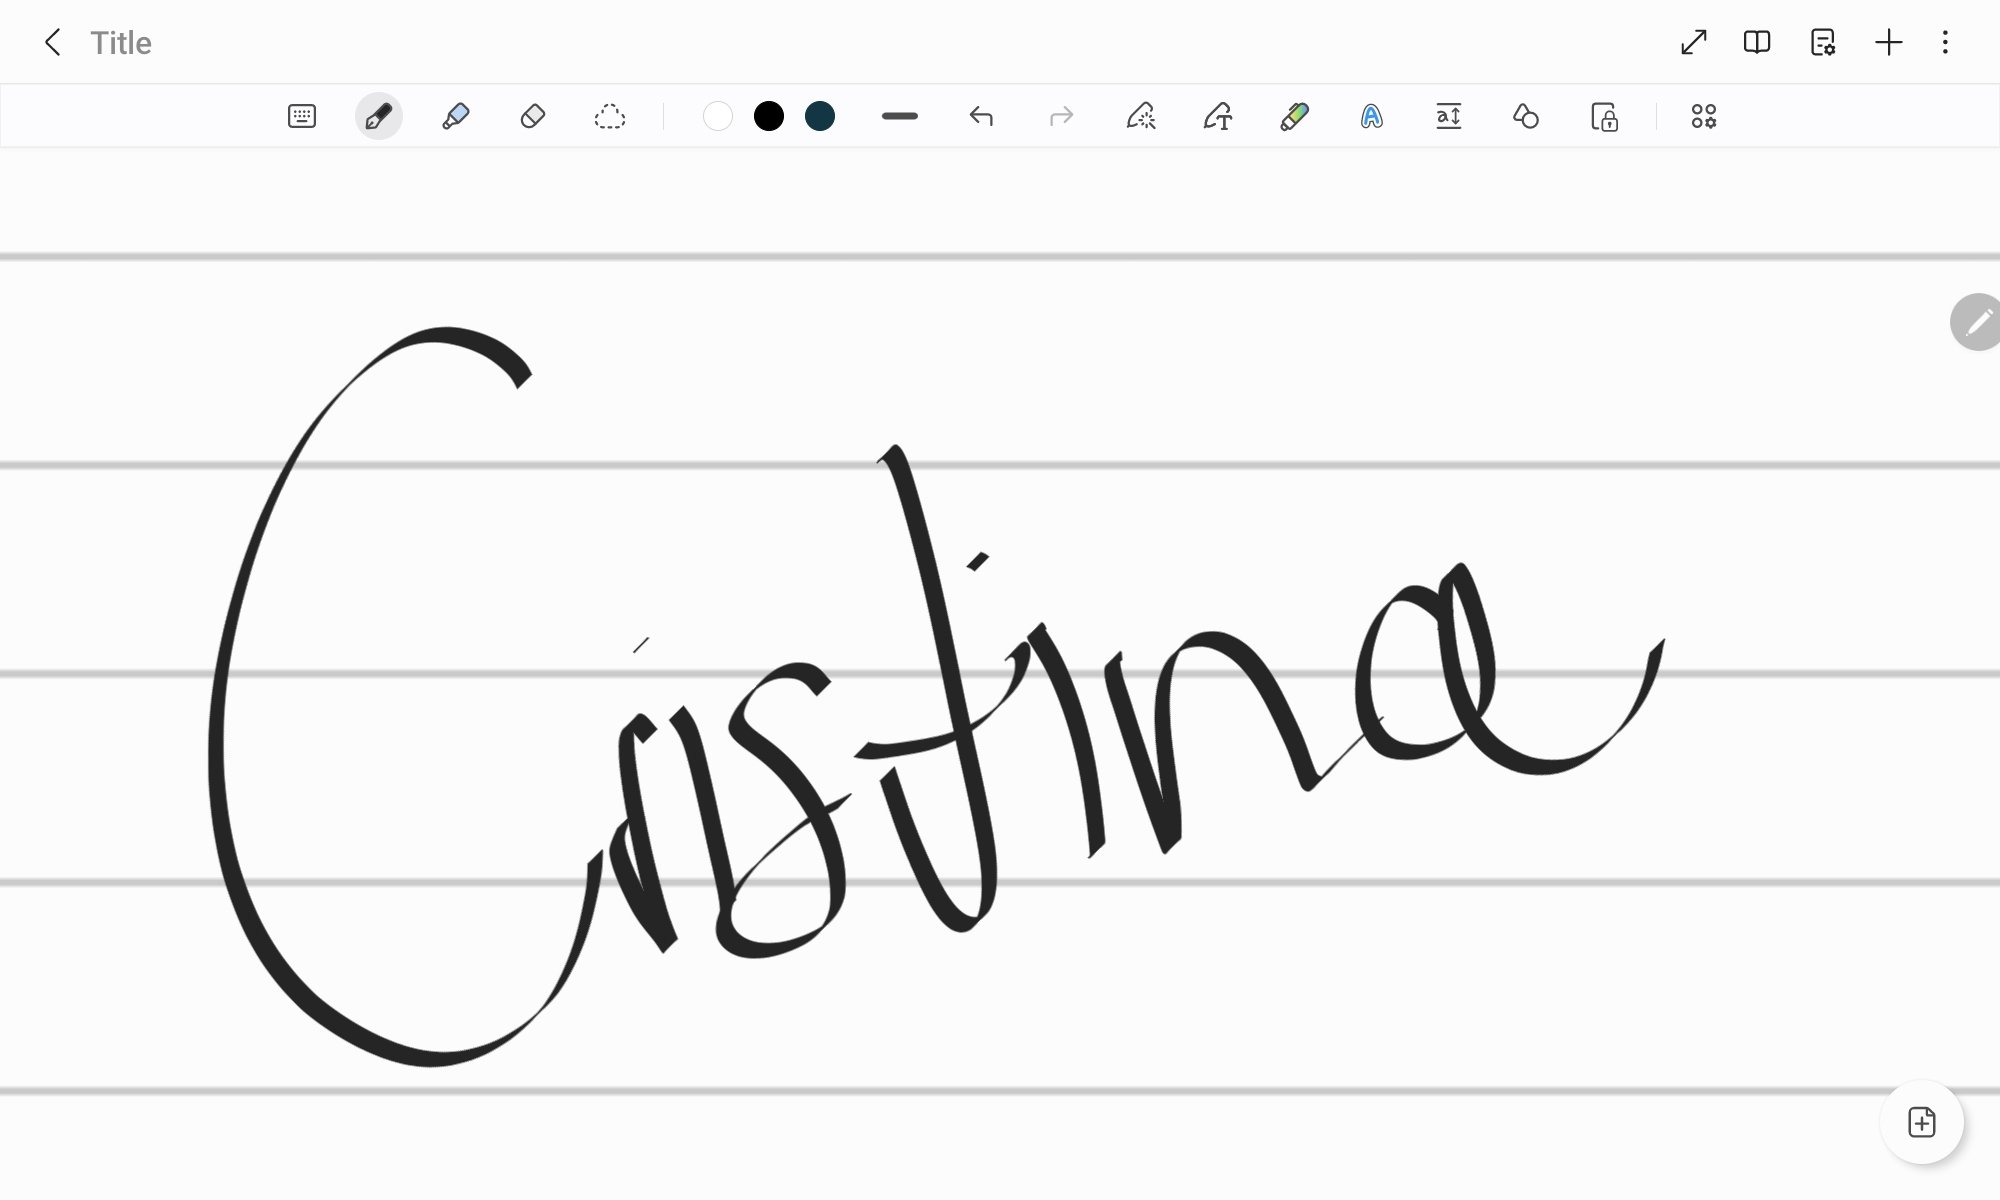Undo the last stroke

pos(981,116)
